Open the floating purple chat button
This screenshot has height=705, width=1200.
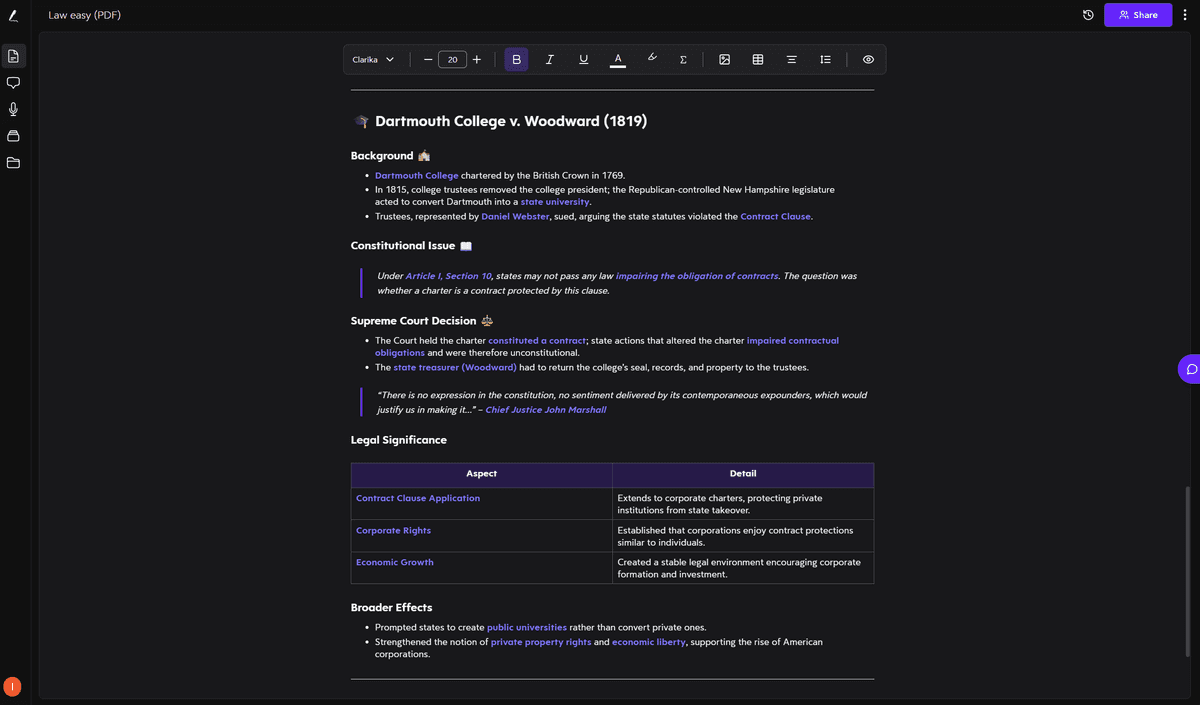(x=1190, y=369)
